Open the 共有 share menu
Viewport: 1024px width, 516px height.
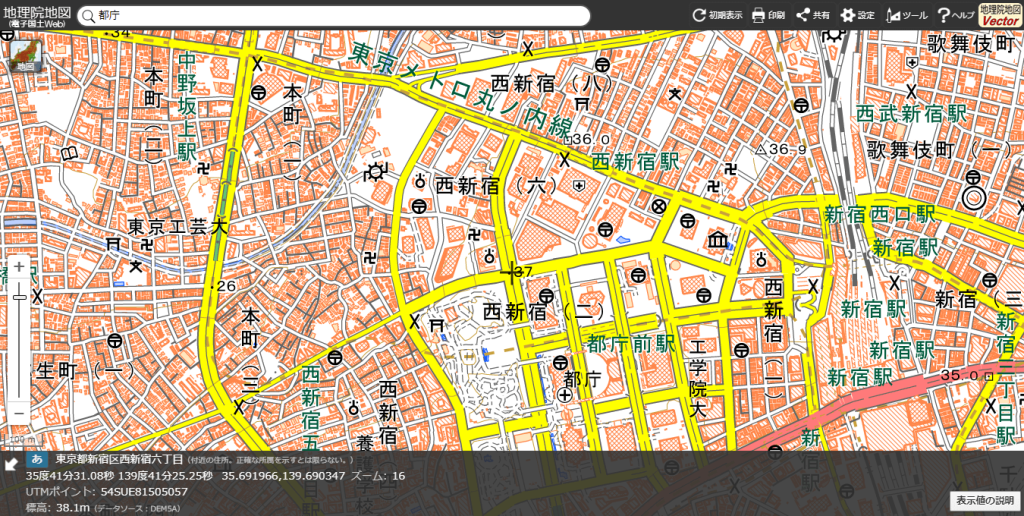pos(812,15)
